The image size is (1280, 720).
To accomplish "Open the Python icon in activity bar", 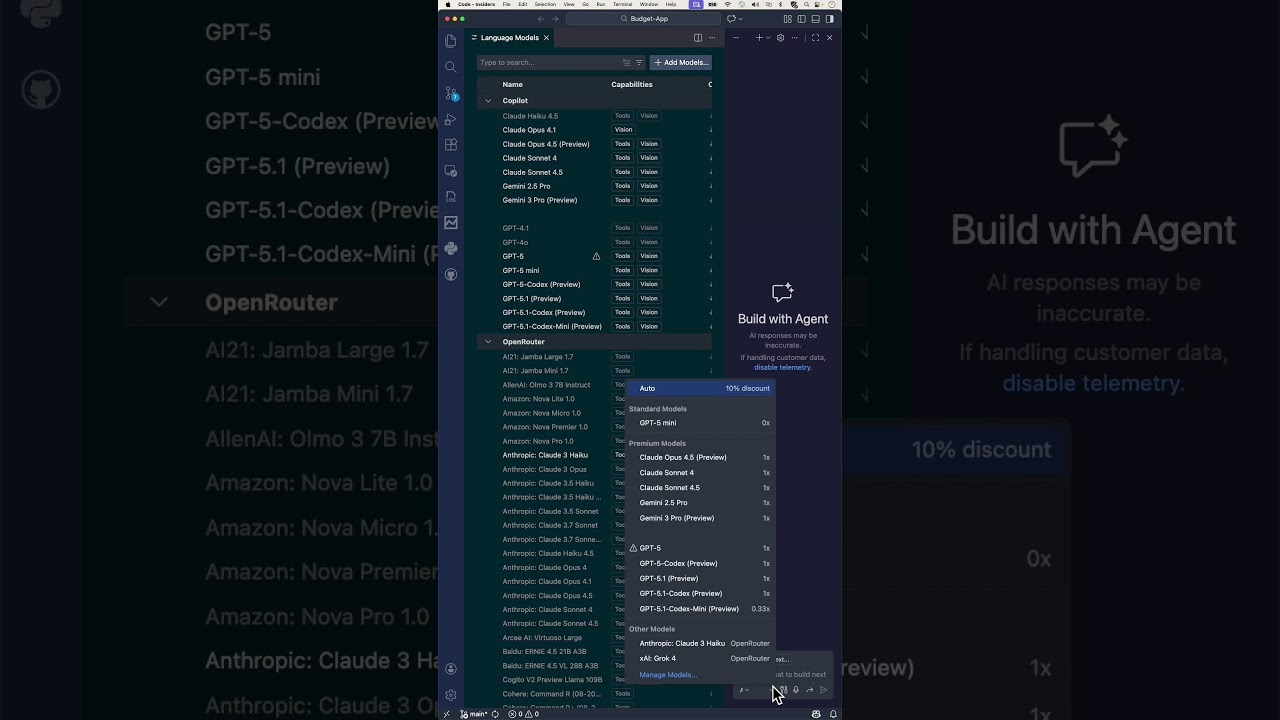I will click(x=451, y=248).
